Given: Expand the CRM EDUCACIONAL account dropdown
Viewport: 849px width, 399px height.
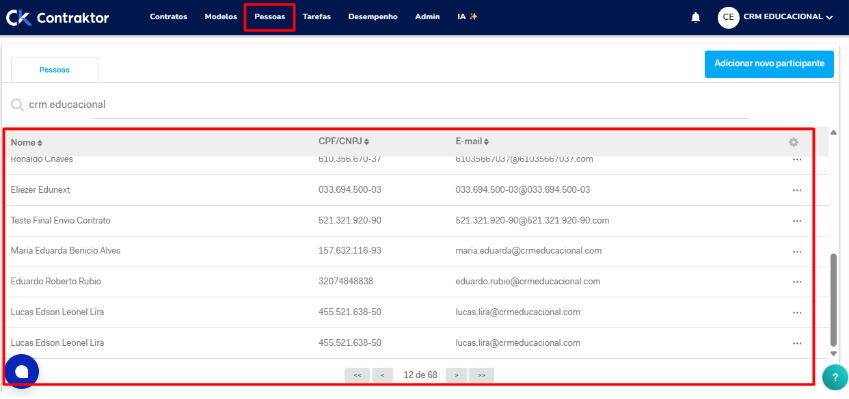Looking at the screenshot, I should tap(788, 17).
